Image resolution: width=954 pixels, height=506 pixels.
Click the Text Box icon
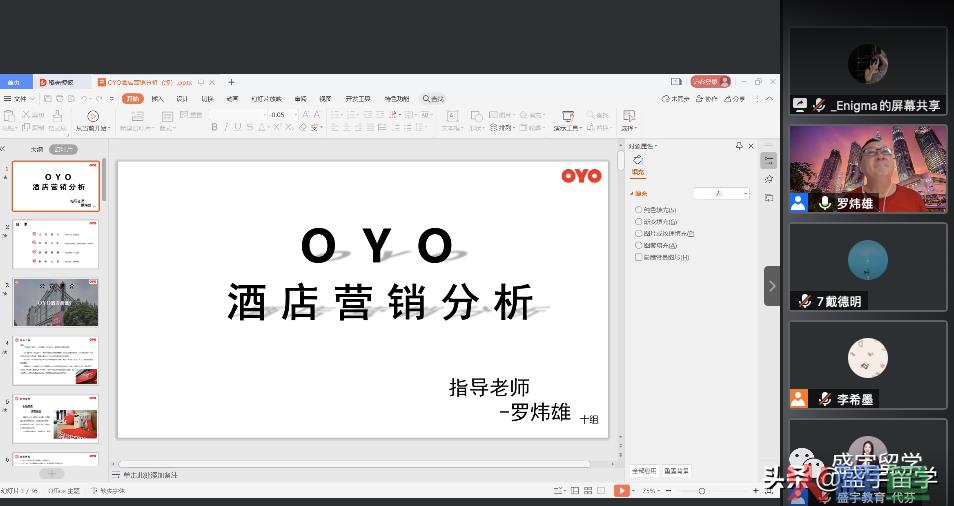pyautogui.click(x=451, y=116)
